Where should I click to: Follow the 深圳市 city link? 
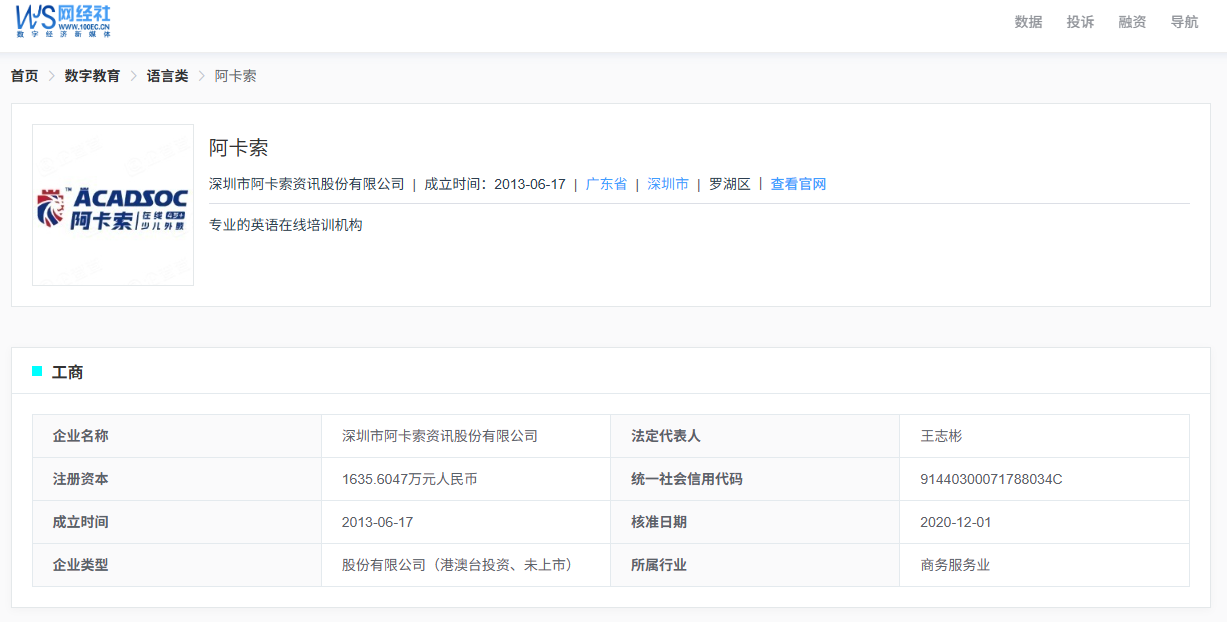(x=668, y=184)
